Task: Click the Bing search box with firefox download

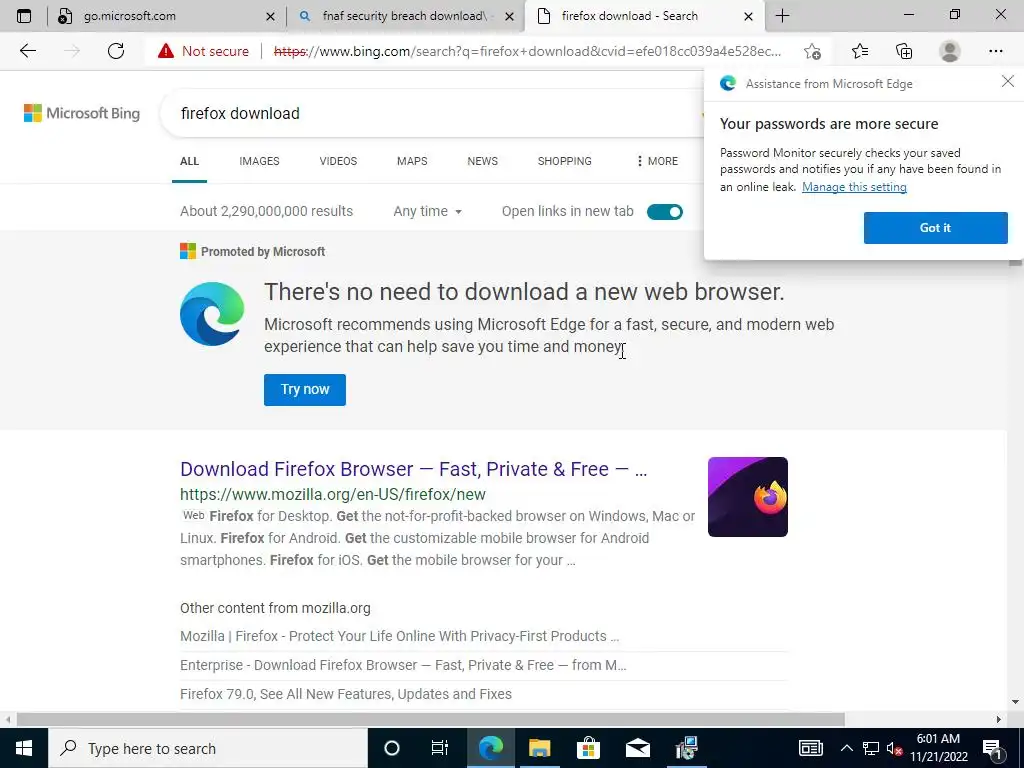Action: (x=431, y=114)
